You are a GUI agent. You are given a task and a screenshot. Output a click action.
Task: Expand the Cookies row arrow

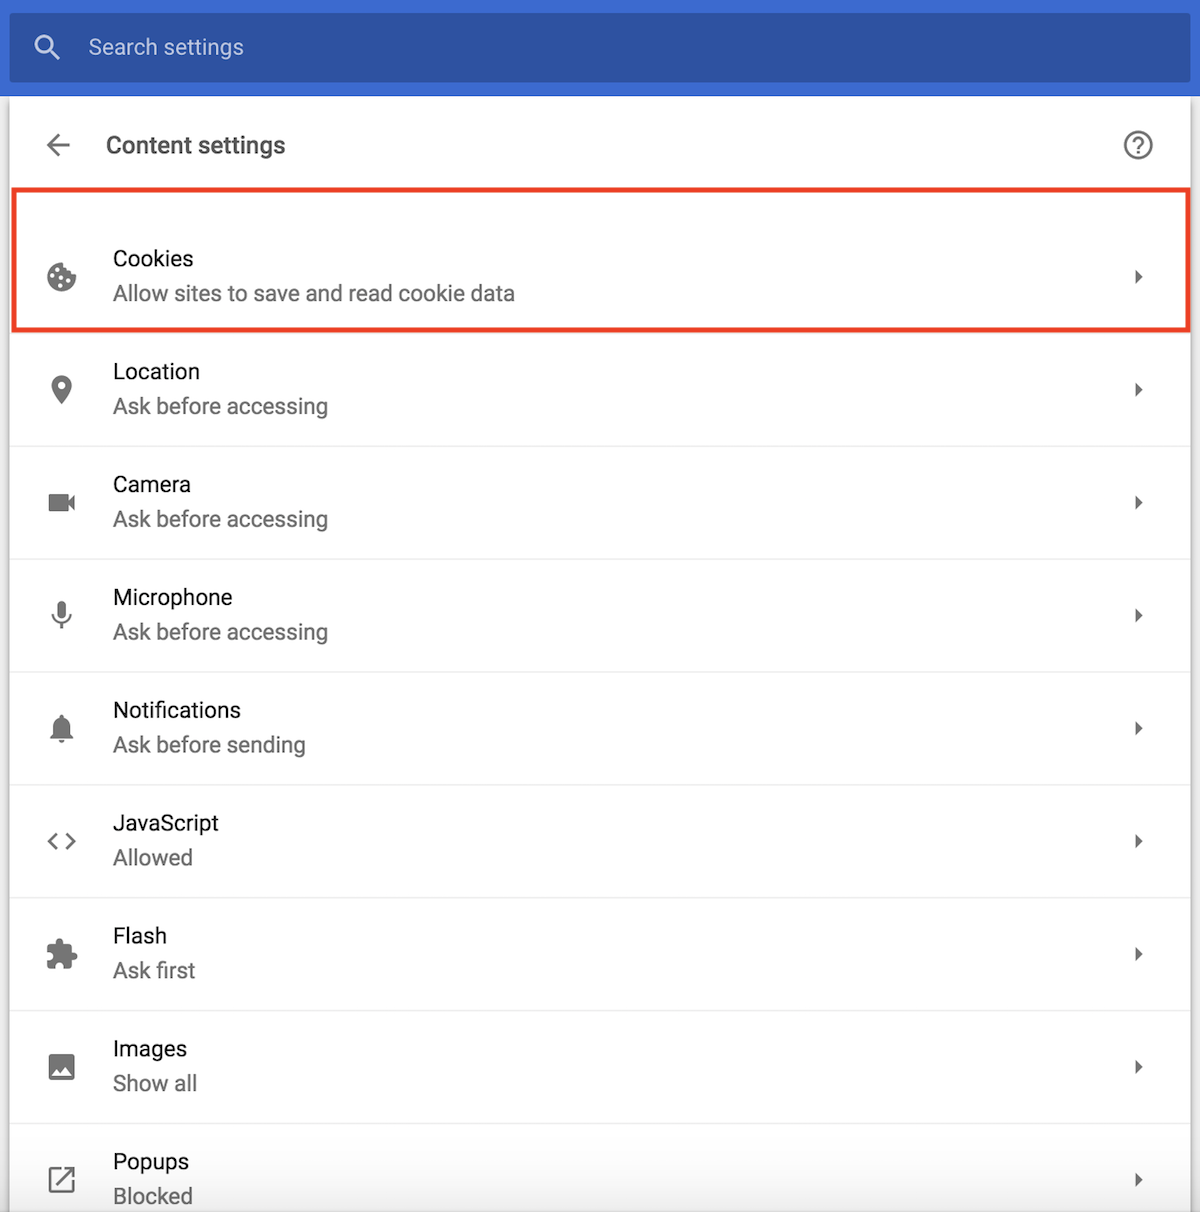click(1138, 277)
